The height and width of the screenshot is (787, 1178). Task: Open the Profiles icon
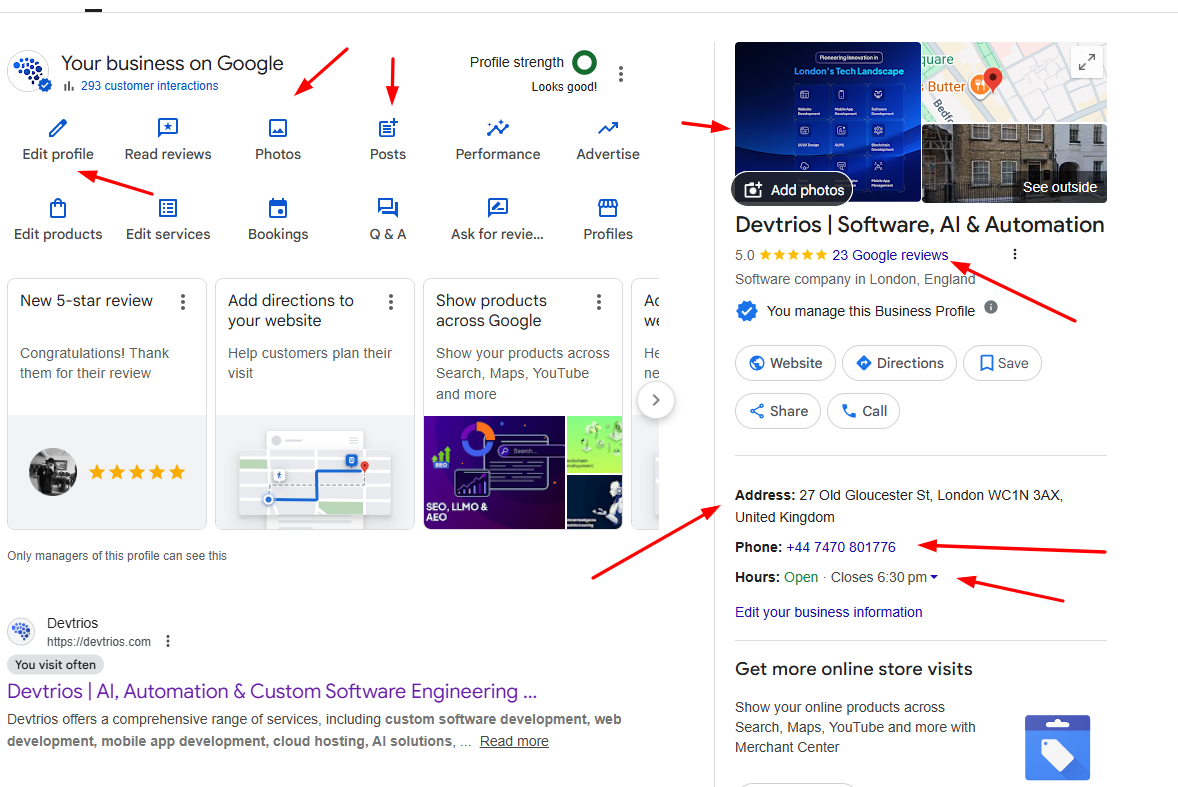click(x=607, y=208)
